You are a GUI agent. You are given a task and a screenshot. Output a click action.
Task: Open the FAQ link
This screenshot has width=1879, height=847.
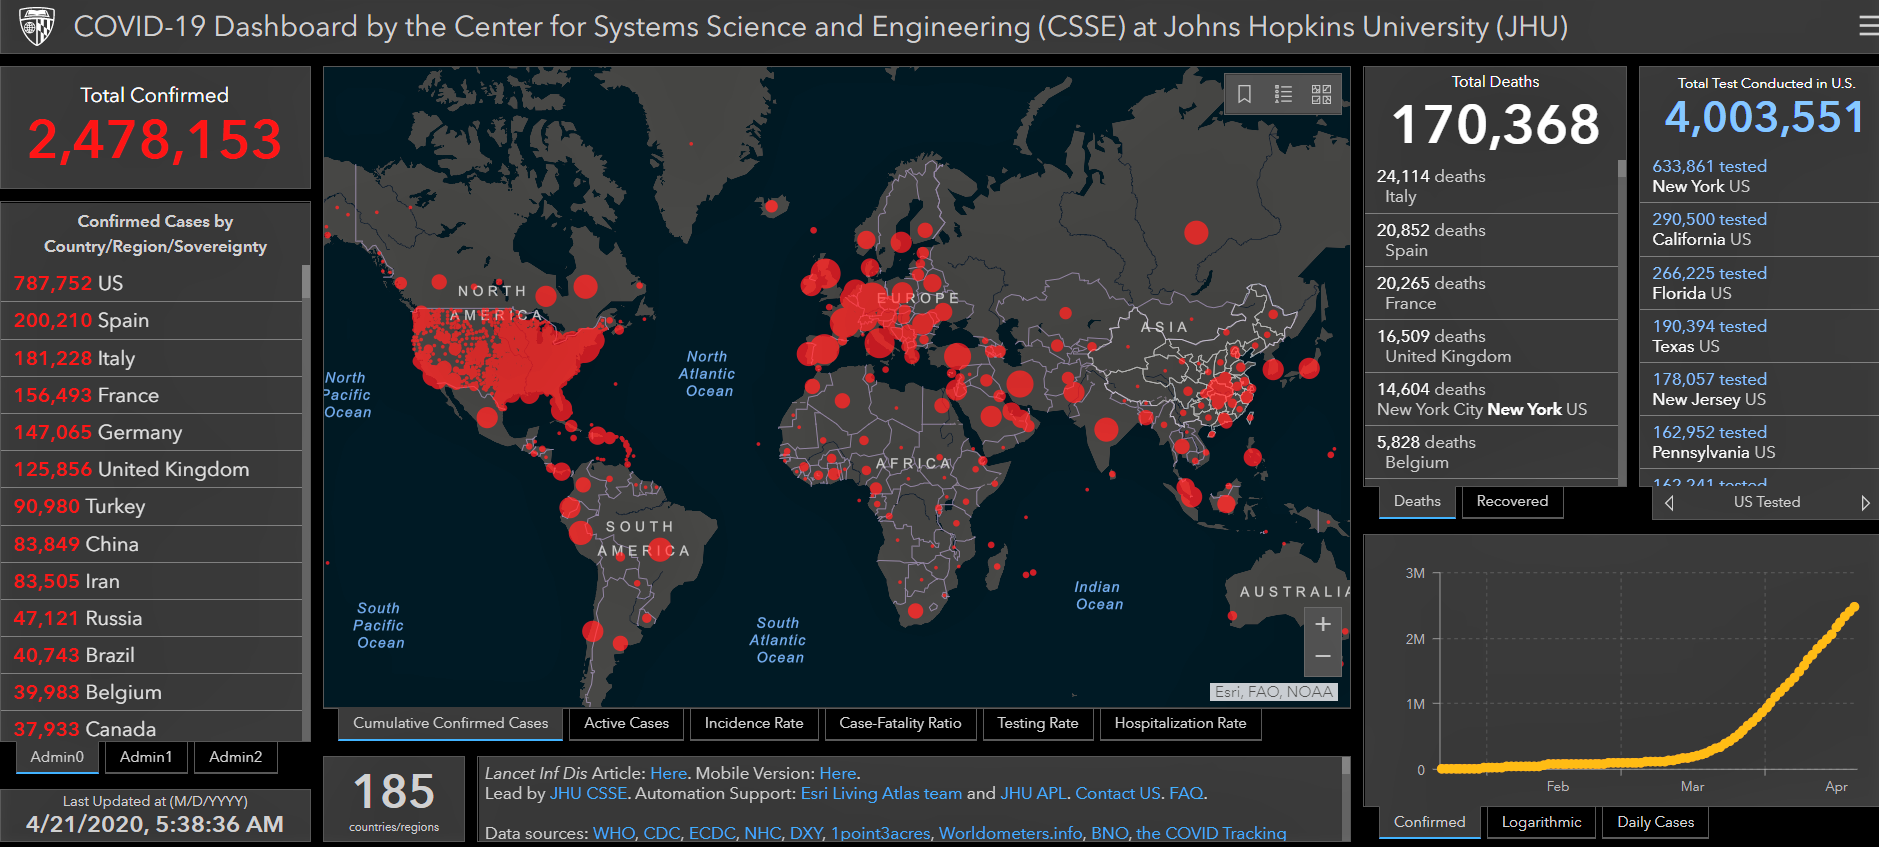click(1186, 793)
